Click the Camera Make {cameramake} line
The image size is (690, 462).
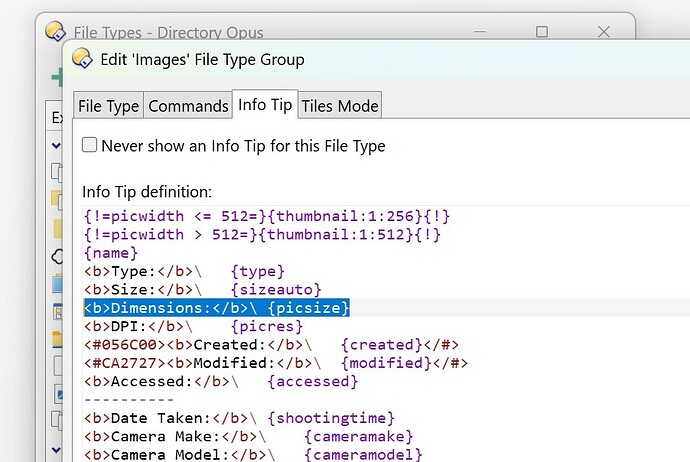[249, 436]
